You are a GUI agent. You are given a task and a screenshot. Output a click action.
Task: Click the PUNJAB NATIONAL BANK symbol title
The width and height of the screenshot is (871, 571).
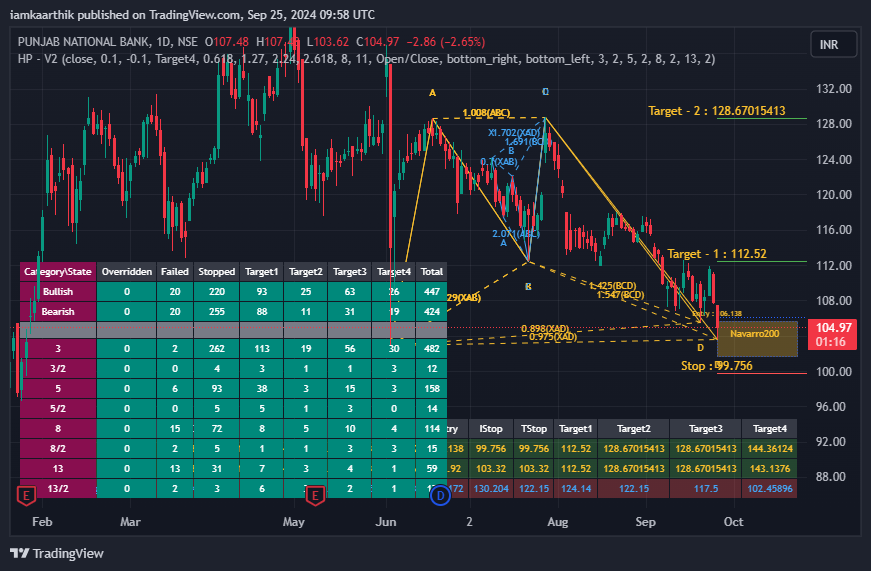[x=84, y=42]
